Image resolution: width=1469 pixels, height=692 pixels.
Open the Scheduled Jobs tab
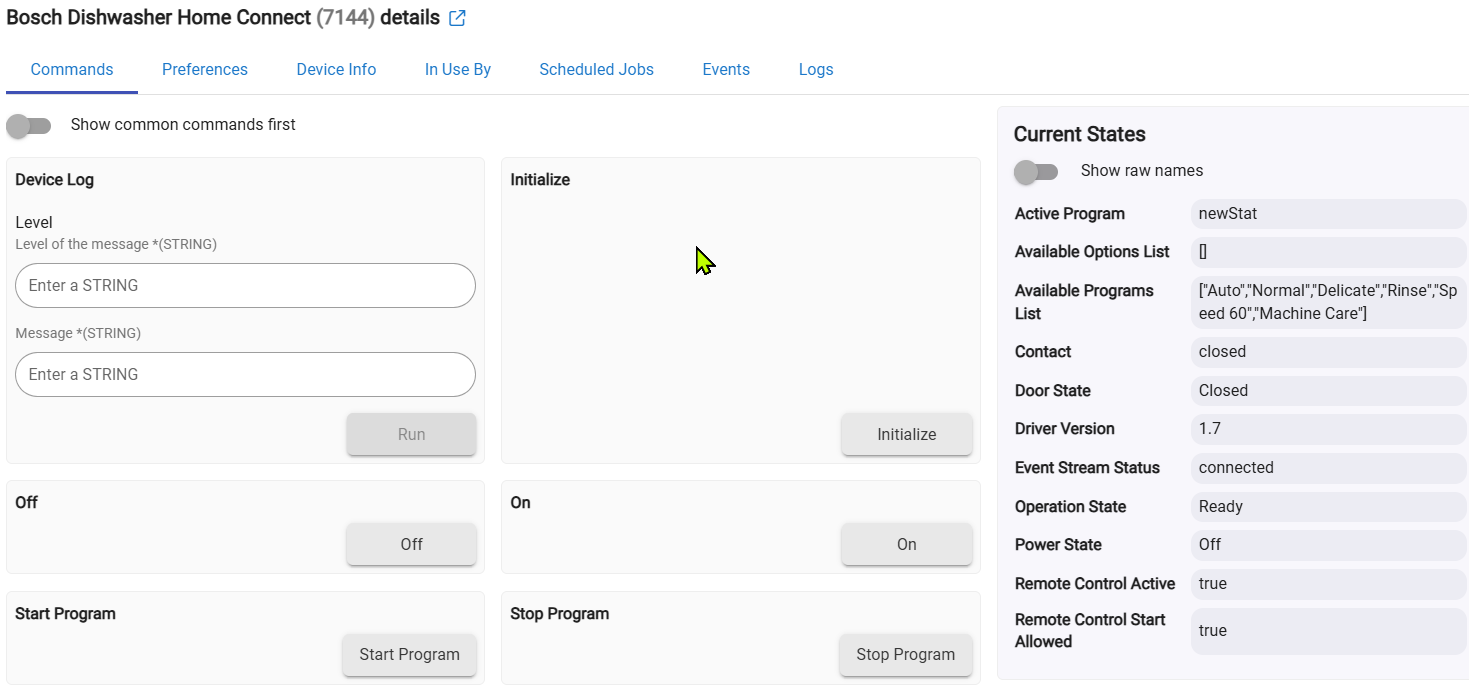click(x=596, y=70)
